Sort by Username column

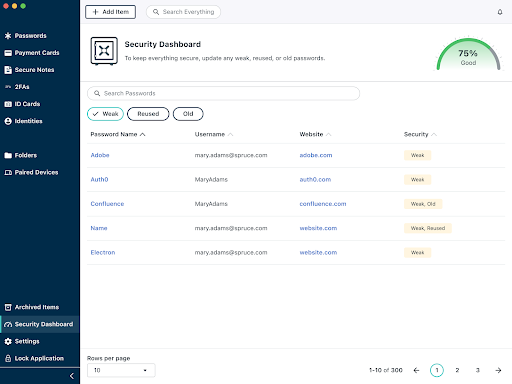point(214,134)
